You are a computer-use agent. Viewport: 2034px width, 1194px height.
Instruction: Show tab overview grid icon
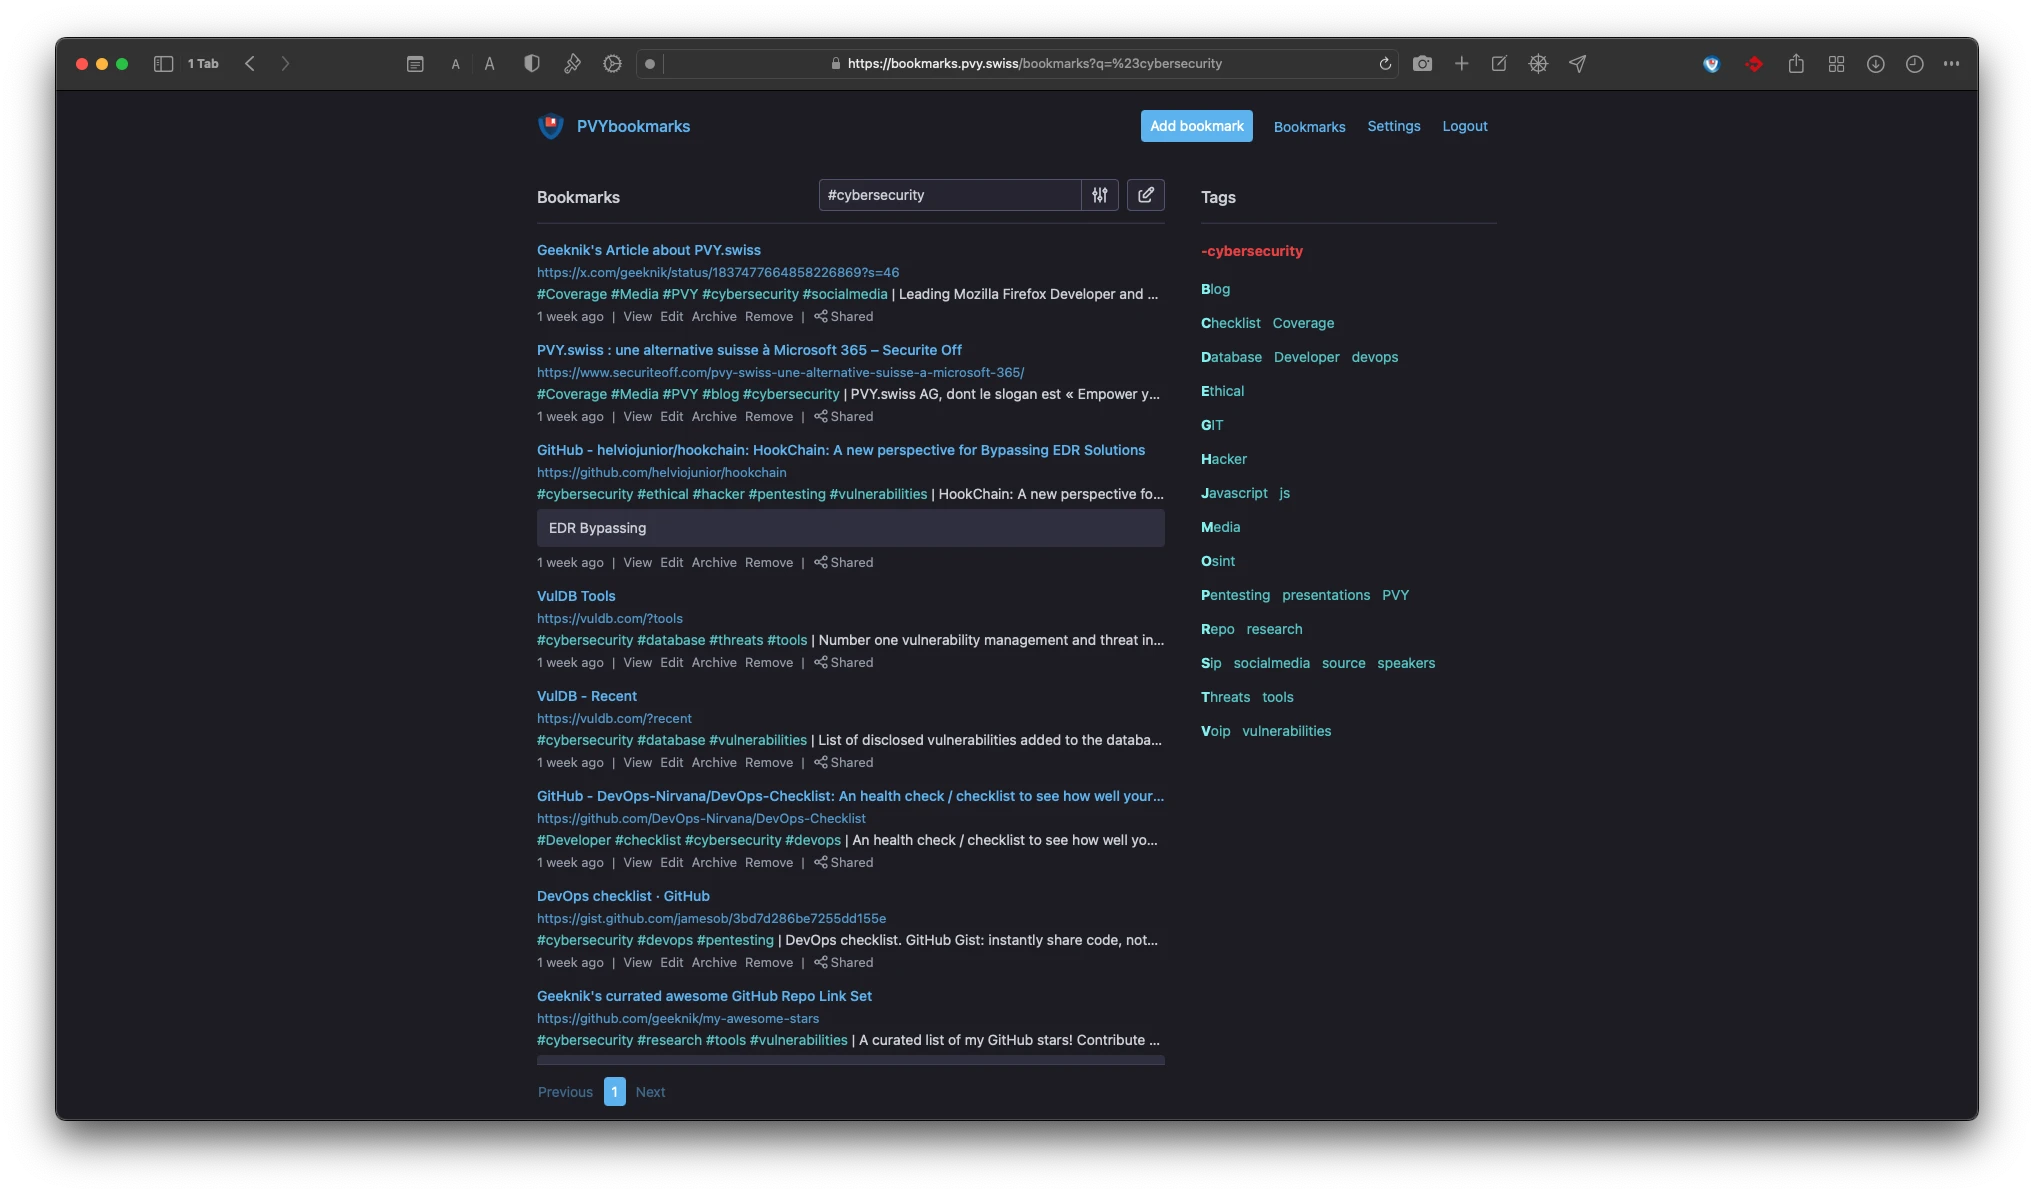point(1836,64)
